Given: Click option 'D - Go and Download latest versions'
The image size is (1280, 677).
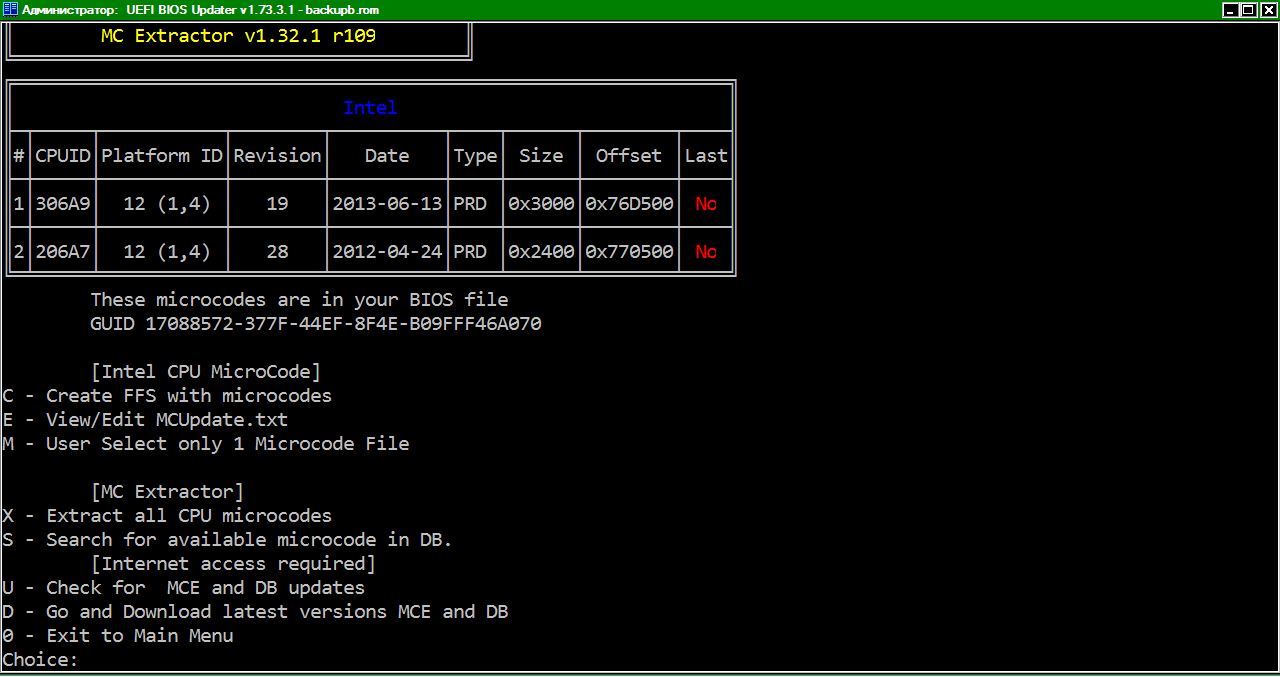Looking at the screenshot, I should [255, 612].
